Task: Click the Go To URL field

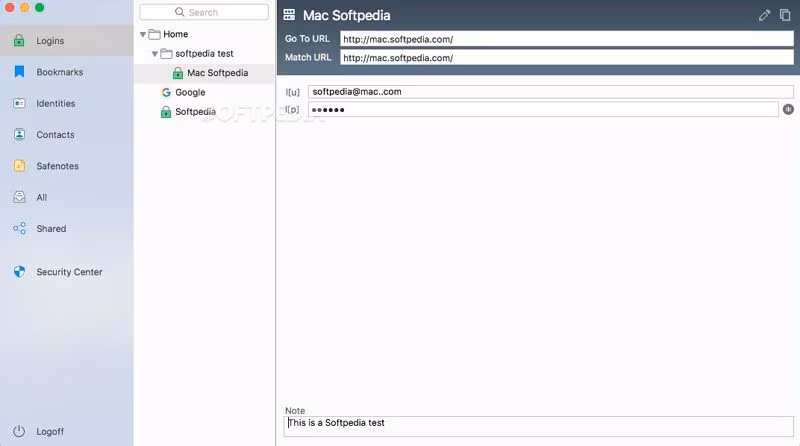Action: click(x=567, y=39)
